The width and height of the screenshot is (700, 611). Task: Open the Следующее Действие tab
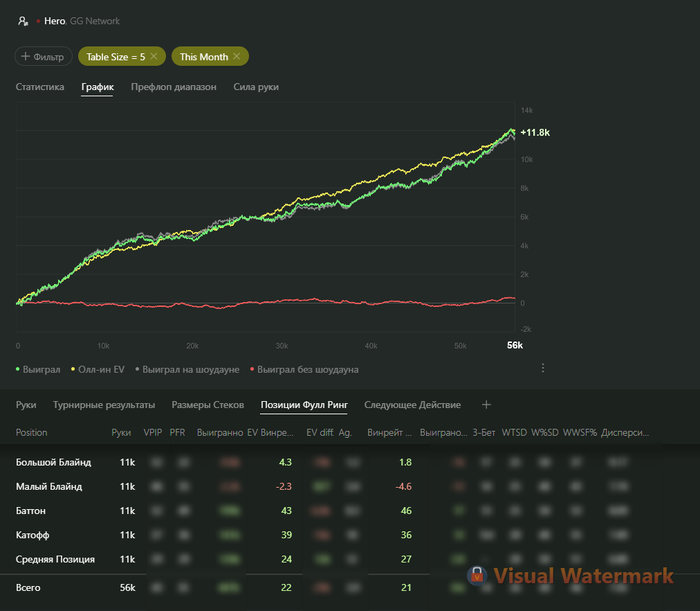(x=412, y=405)
